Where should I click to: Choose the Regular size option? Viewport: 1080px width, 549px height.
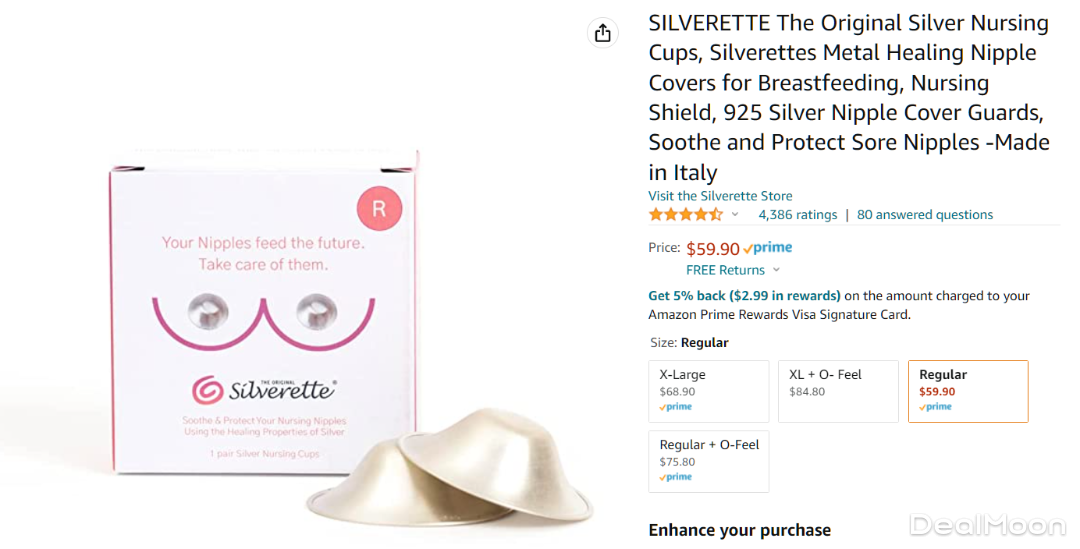coord(968,391)
